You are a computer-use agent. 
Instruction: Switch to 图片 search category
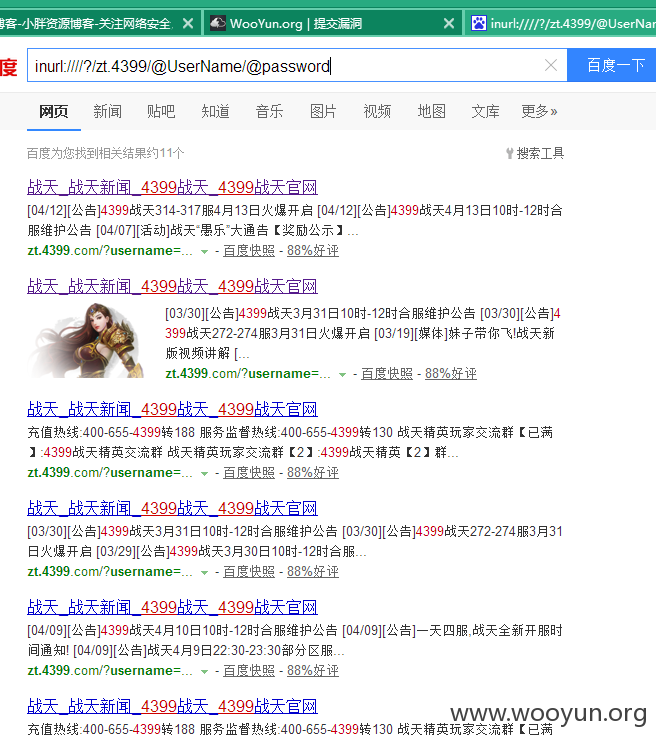pos(323,112)
